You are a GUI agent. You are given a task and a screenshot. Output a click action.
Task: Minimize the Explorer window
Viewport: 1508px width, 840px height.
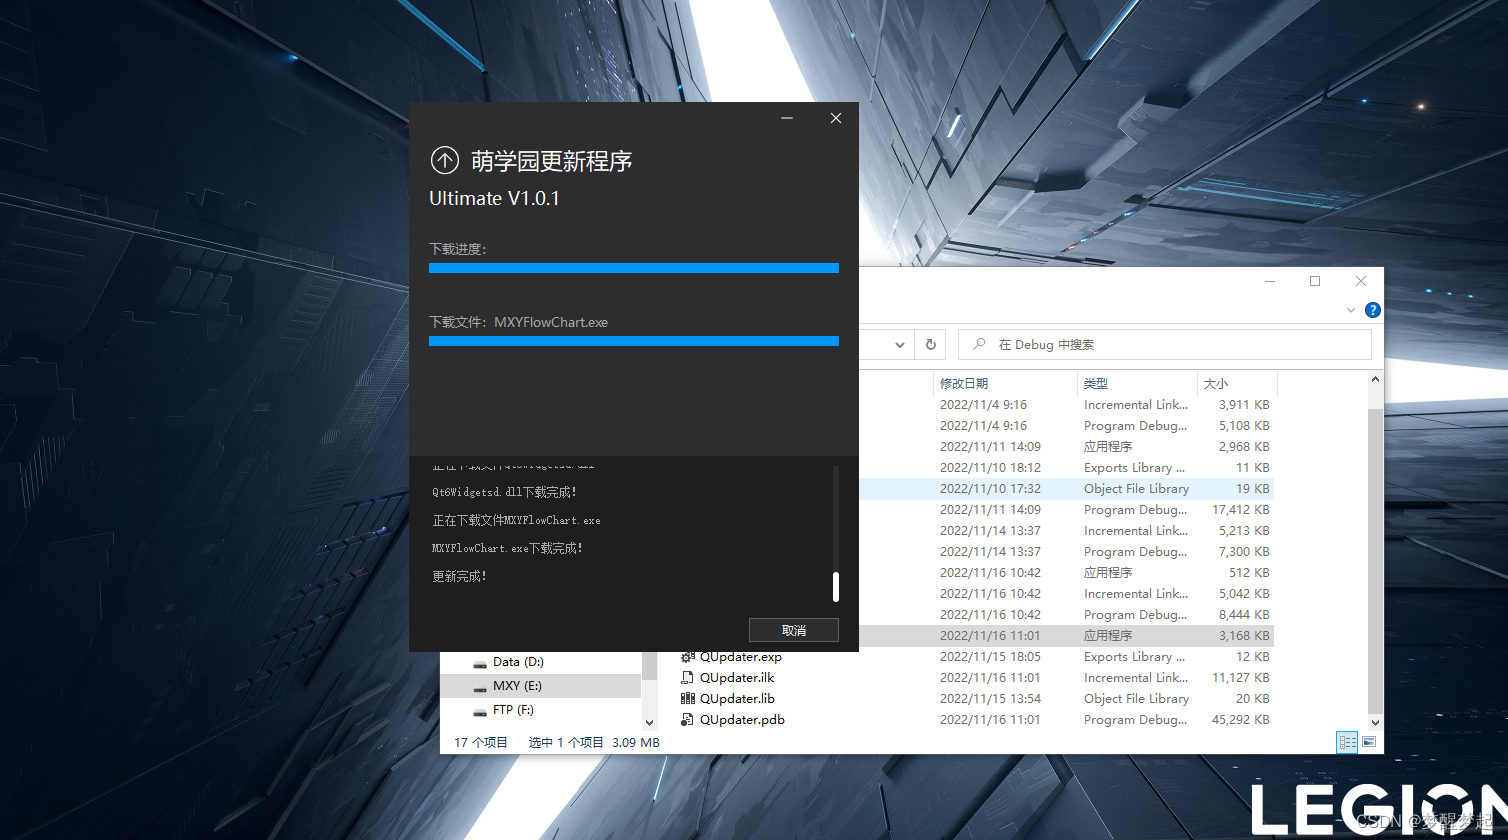pos(1269,281)
